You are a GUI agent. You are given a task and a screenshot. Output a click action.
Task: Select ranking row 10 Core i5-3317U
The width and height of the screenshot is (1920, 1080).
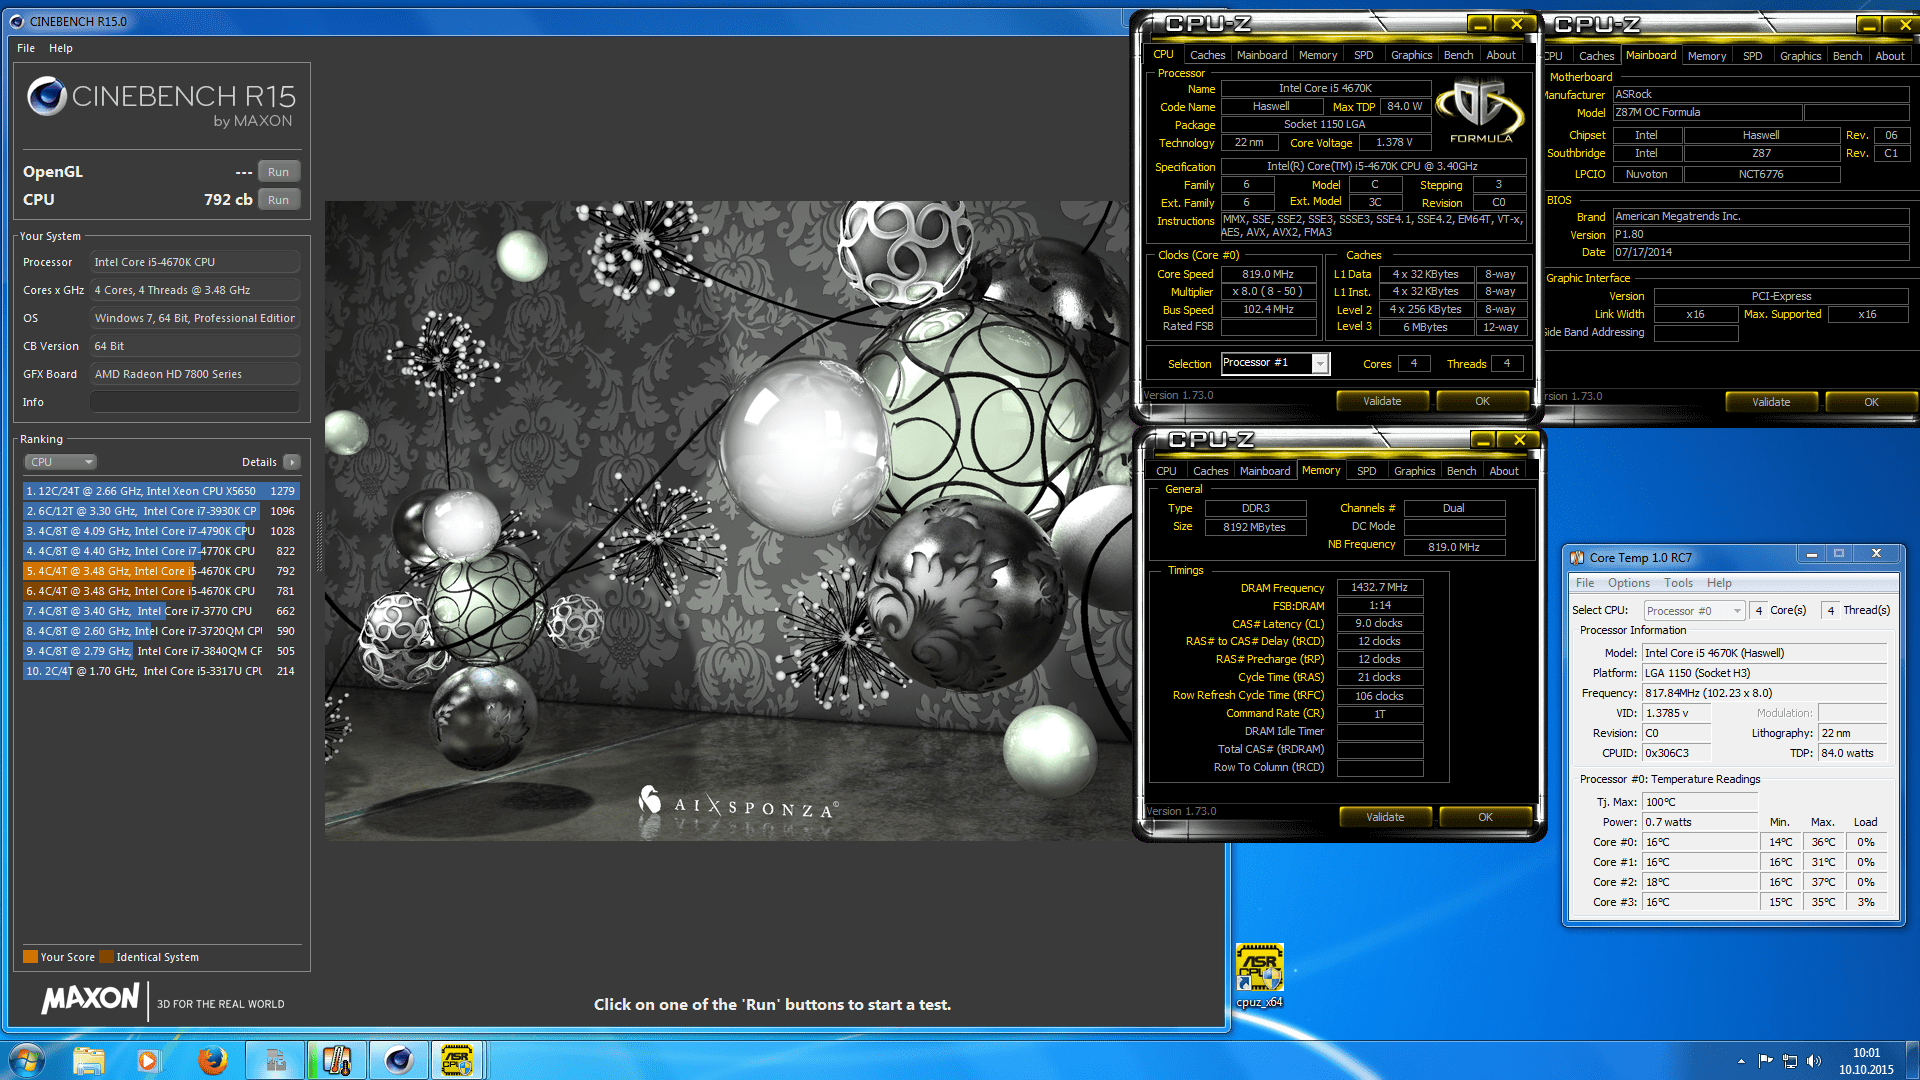pos(161,671)
